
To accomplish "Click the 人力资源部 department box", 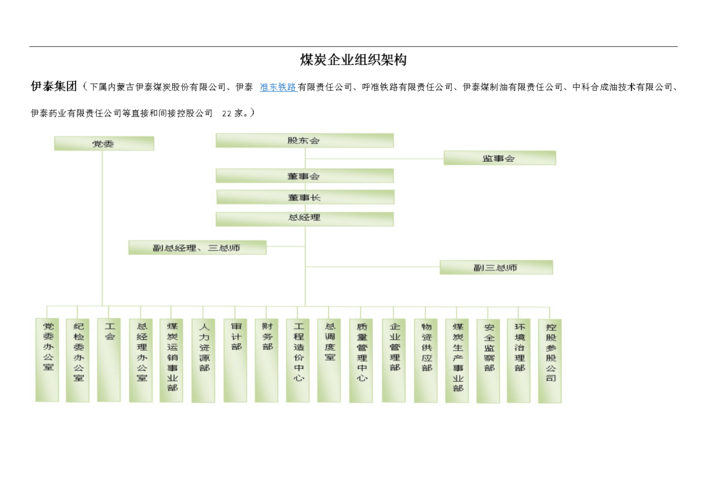I will [203, 360].
